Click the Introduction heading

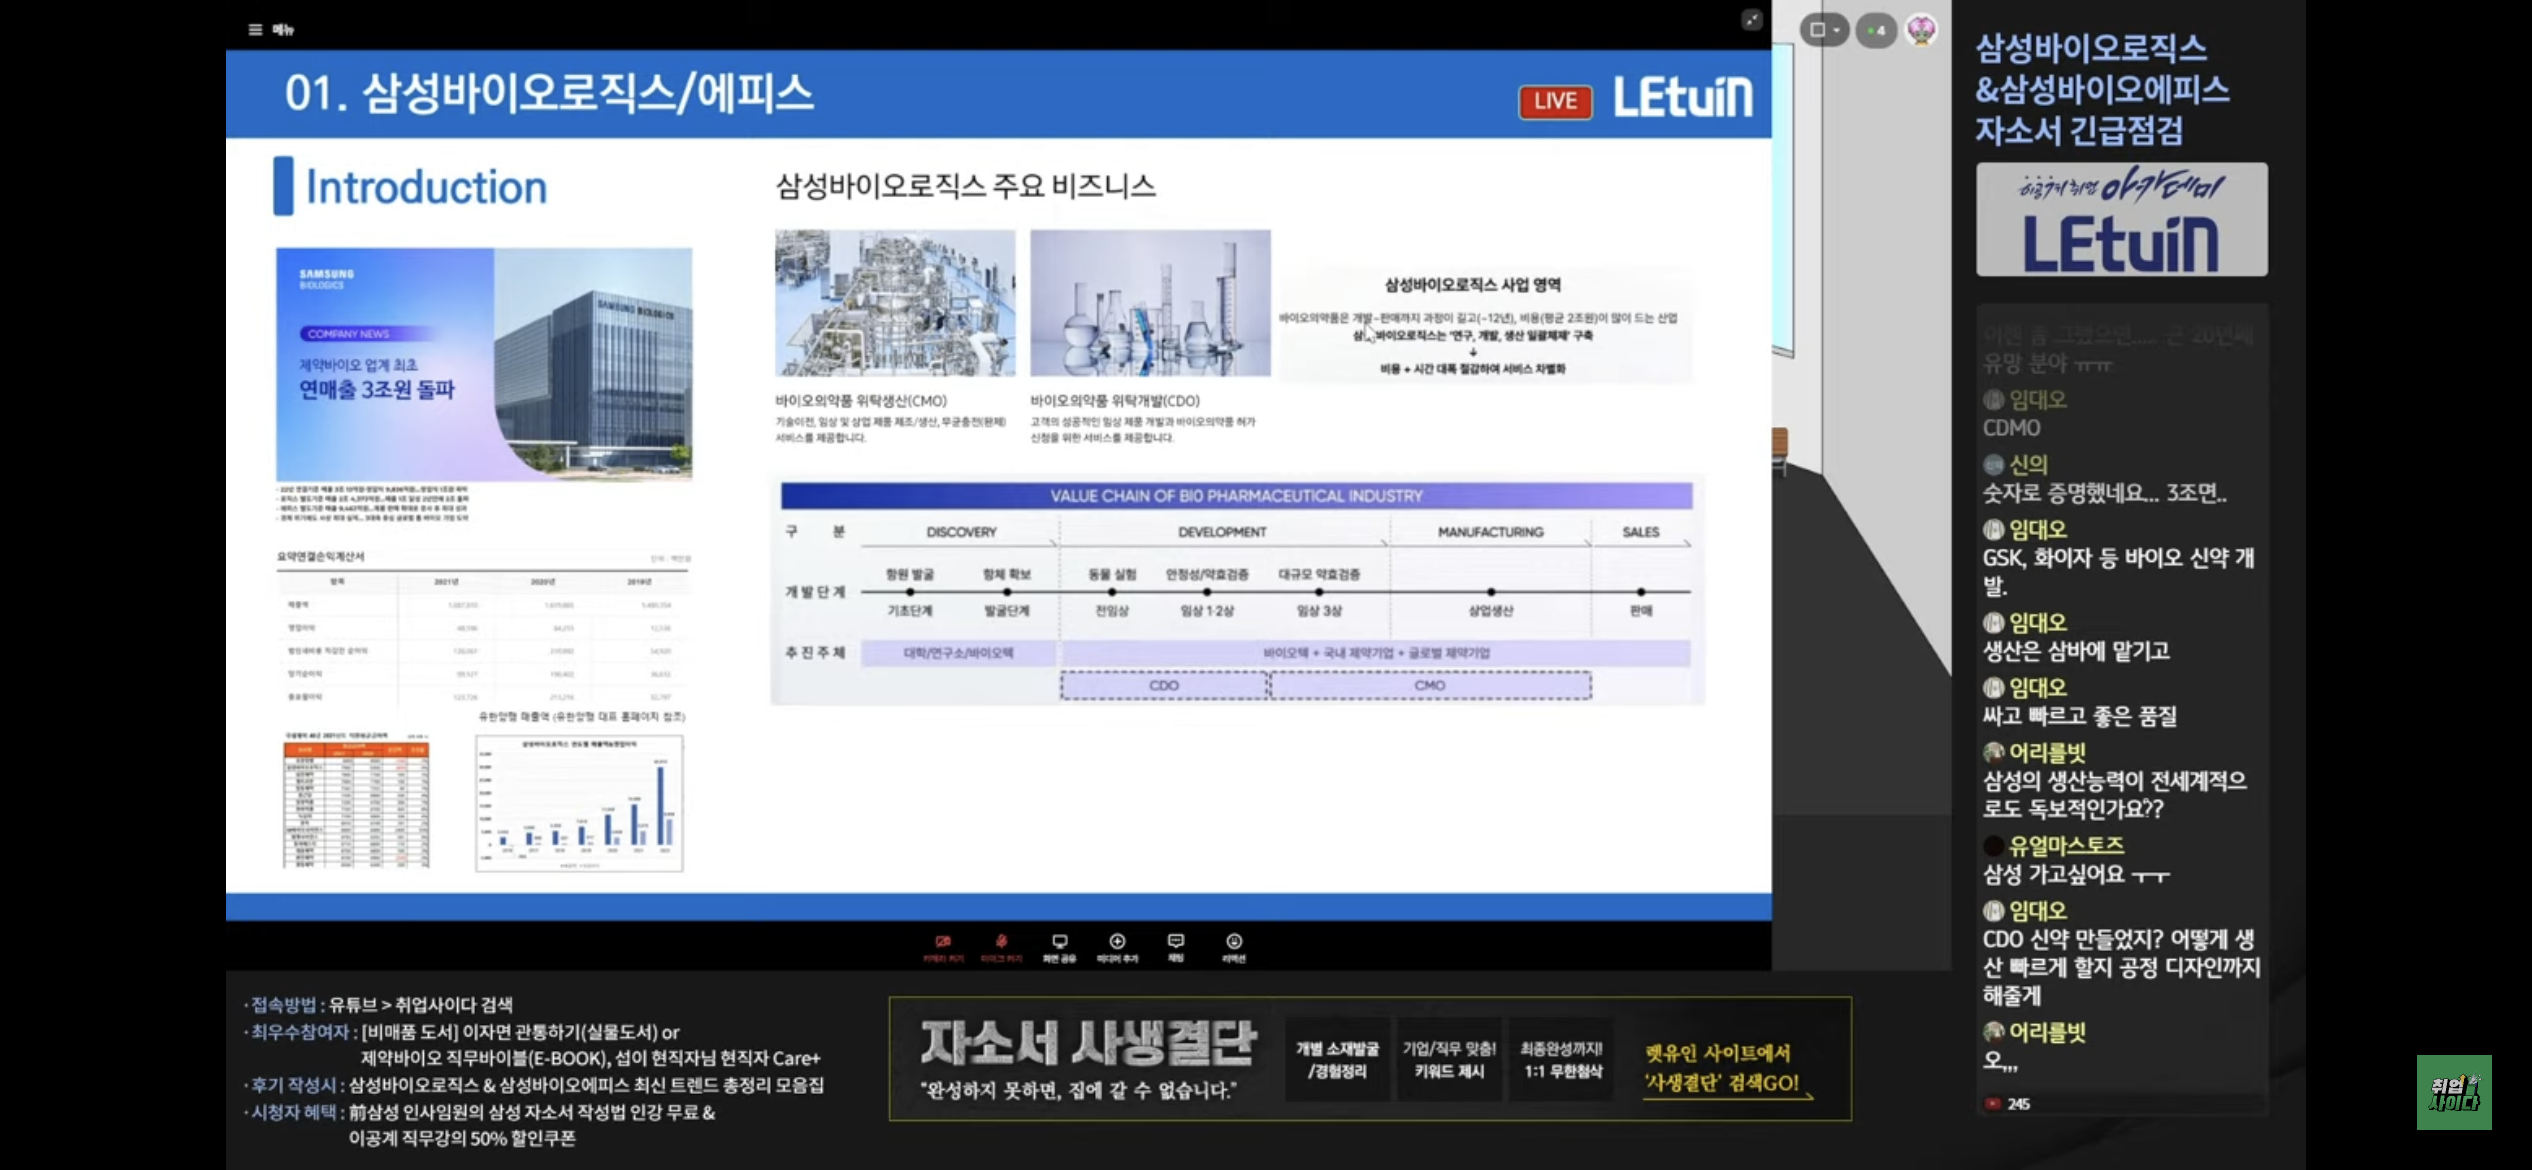coord(426,187)
